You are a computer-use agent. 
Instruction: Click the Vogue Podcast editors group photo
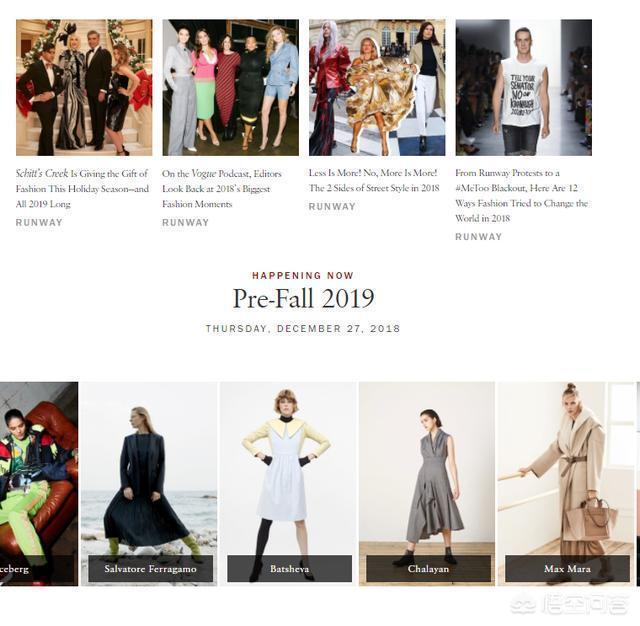coord(231,87)
